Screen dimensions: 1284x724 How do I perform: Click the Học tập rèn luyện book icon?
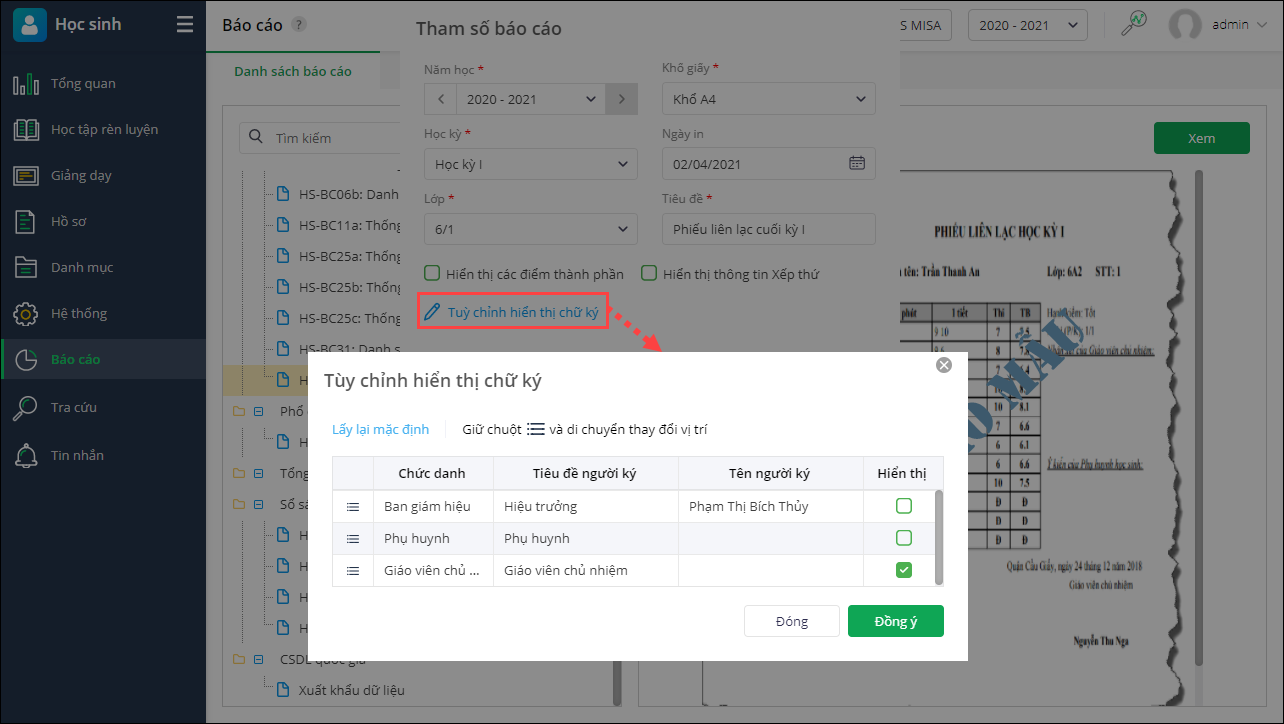click(26, 130)
